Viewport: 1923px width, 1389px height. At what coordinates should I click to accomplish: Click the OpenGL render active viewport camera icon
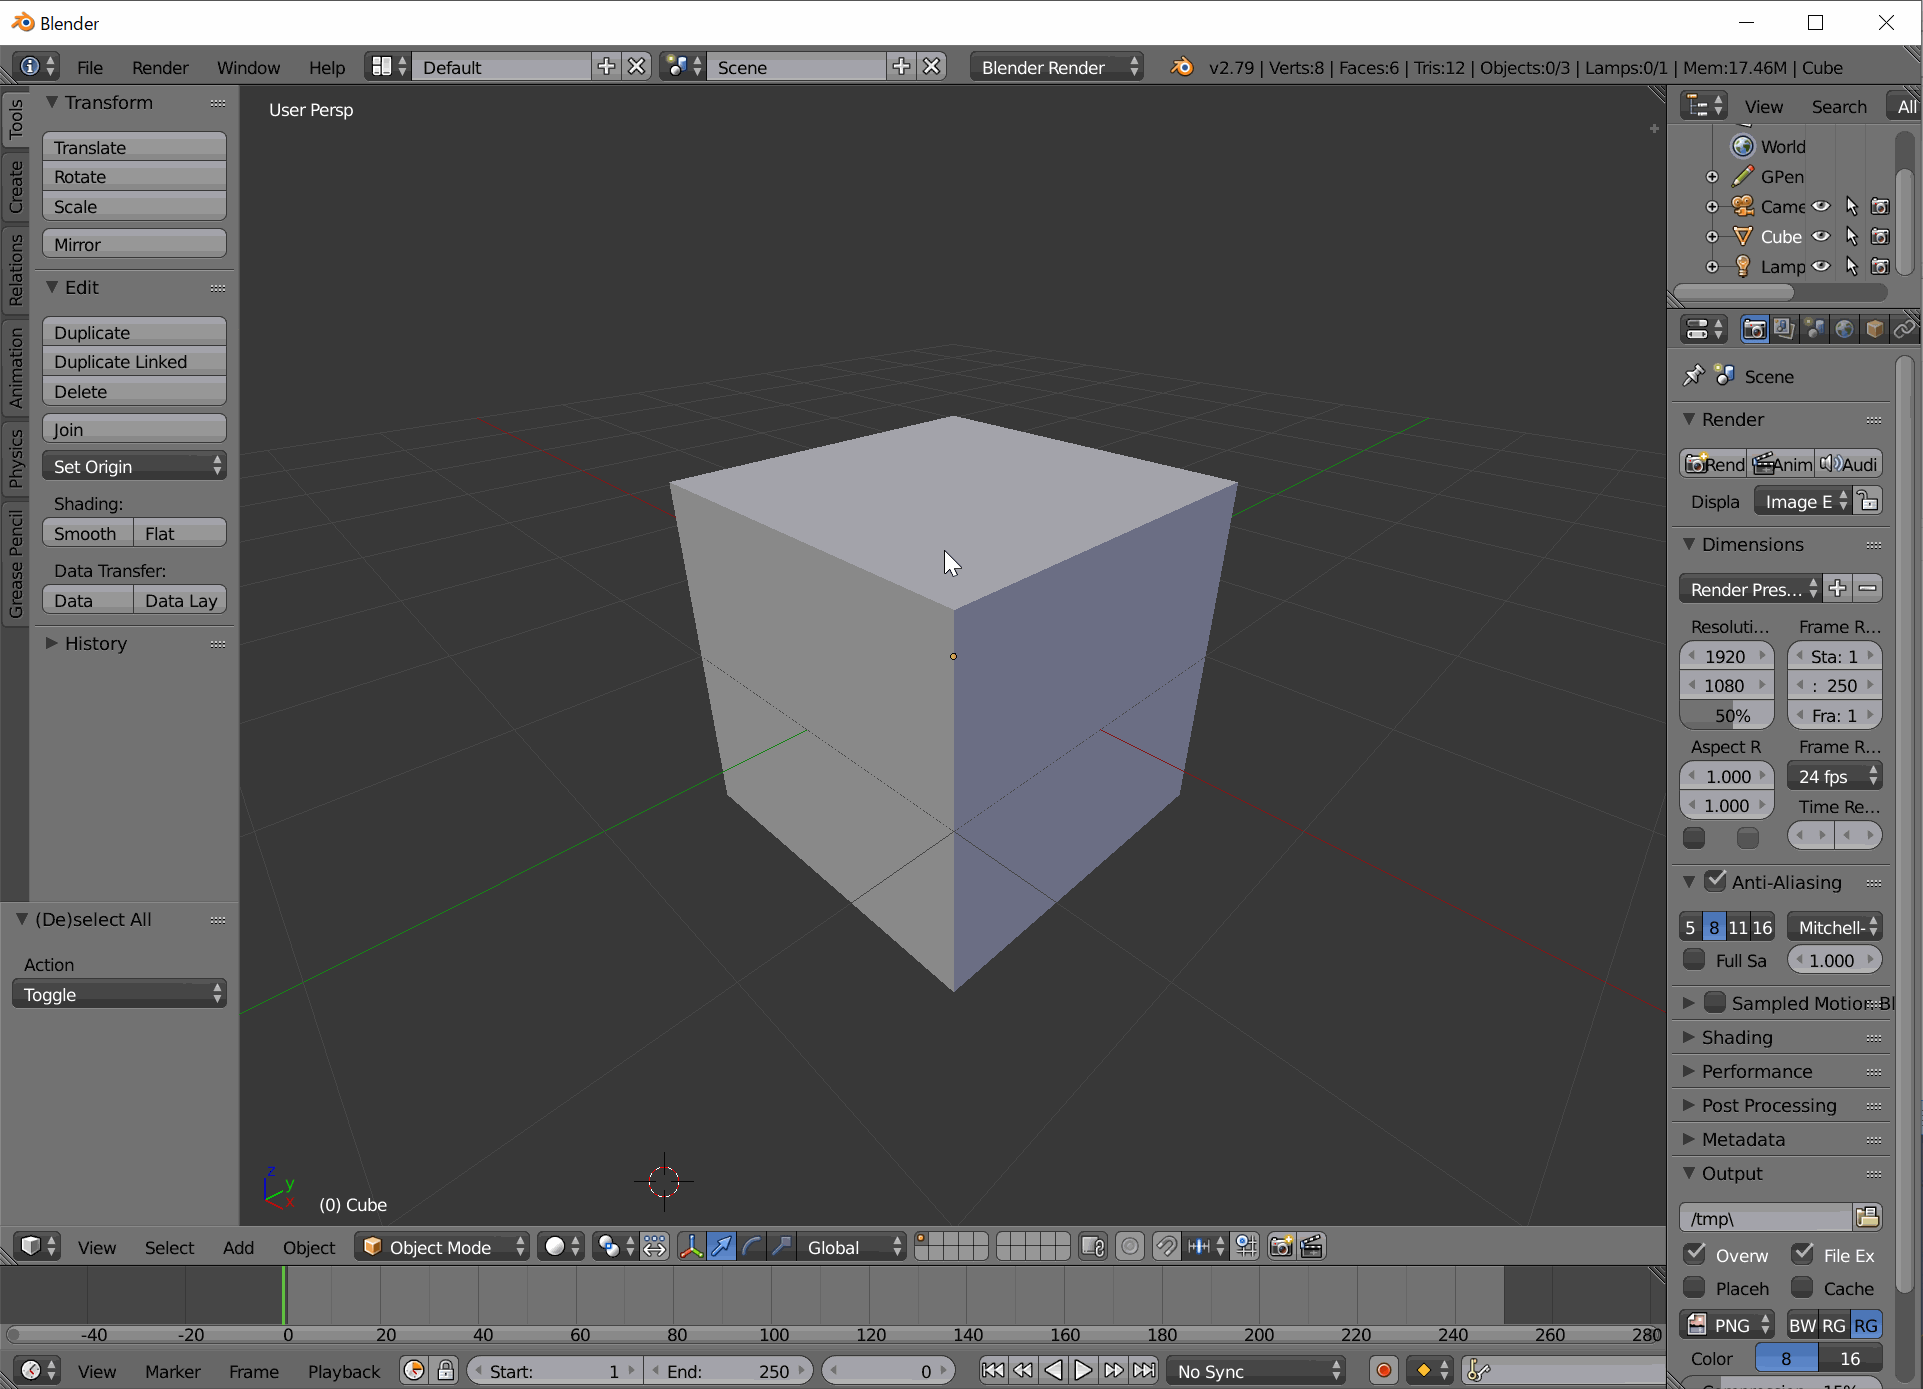tap(1281, 1247)
